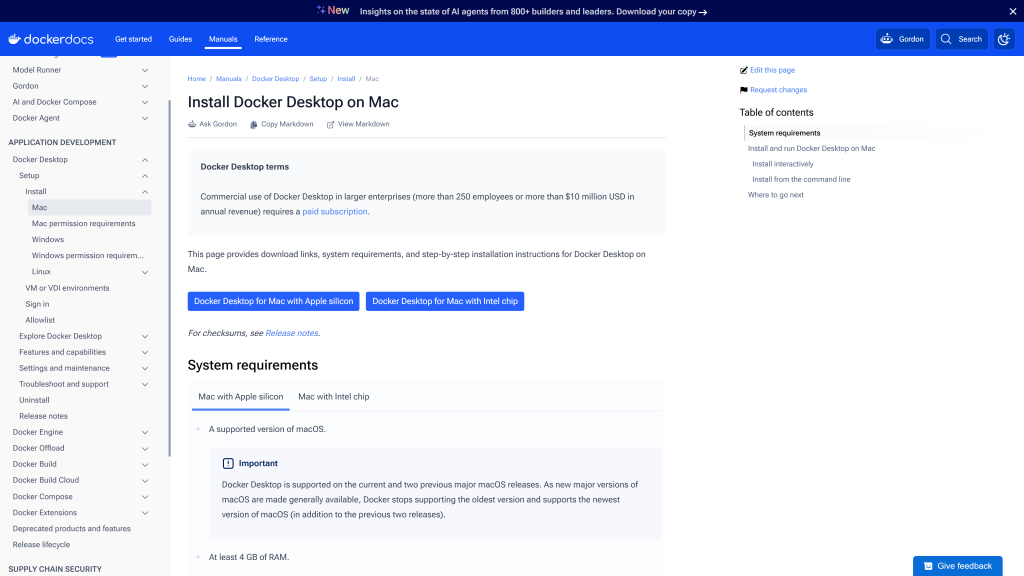
Task: Expand Docker Compose section
Action: pos(145,497)
